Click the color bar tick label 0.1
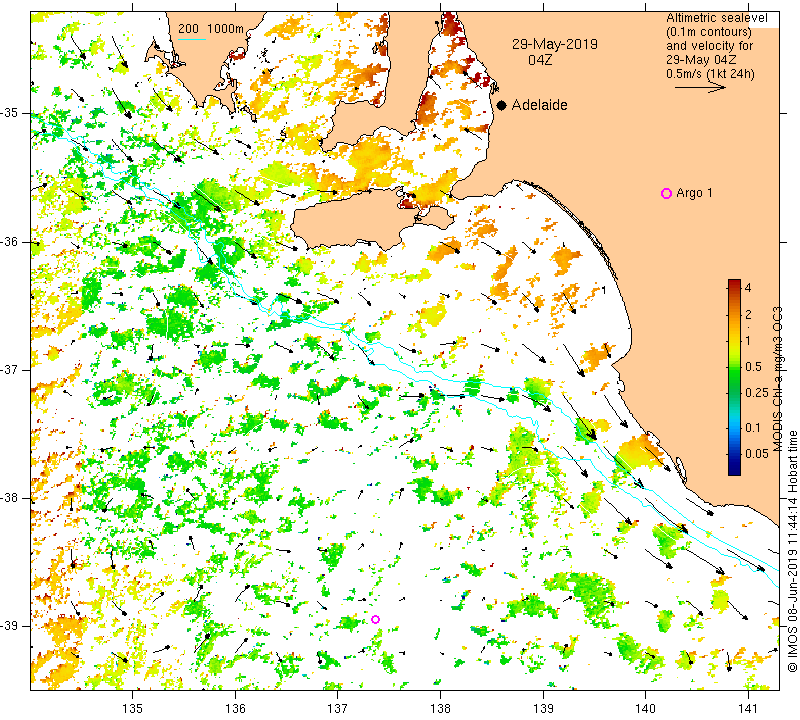Screen dimensions: 800x720 click(x=753, y=428)
